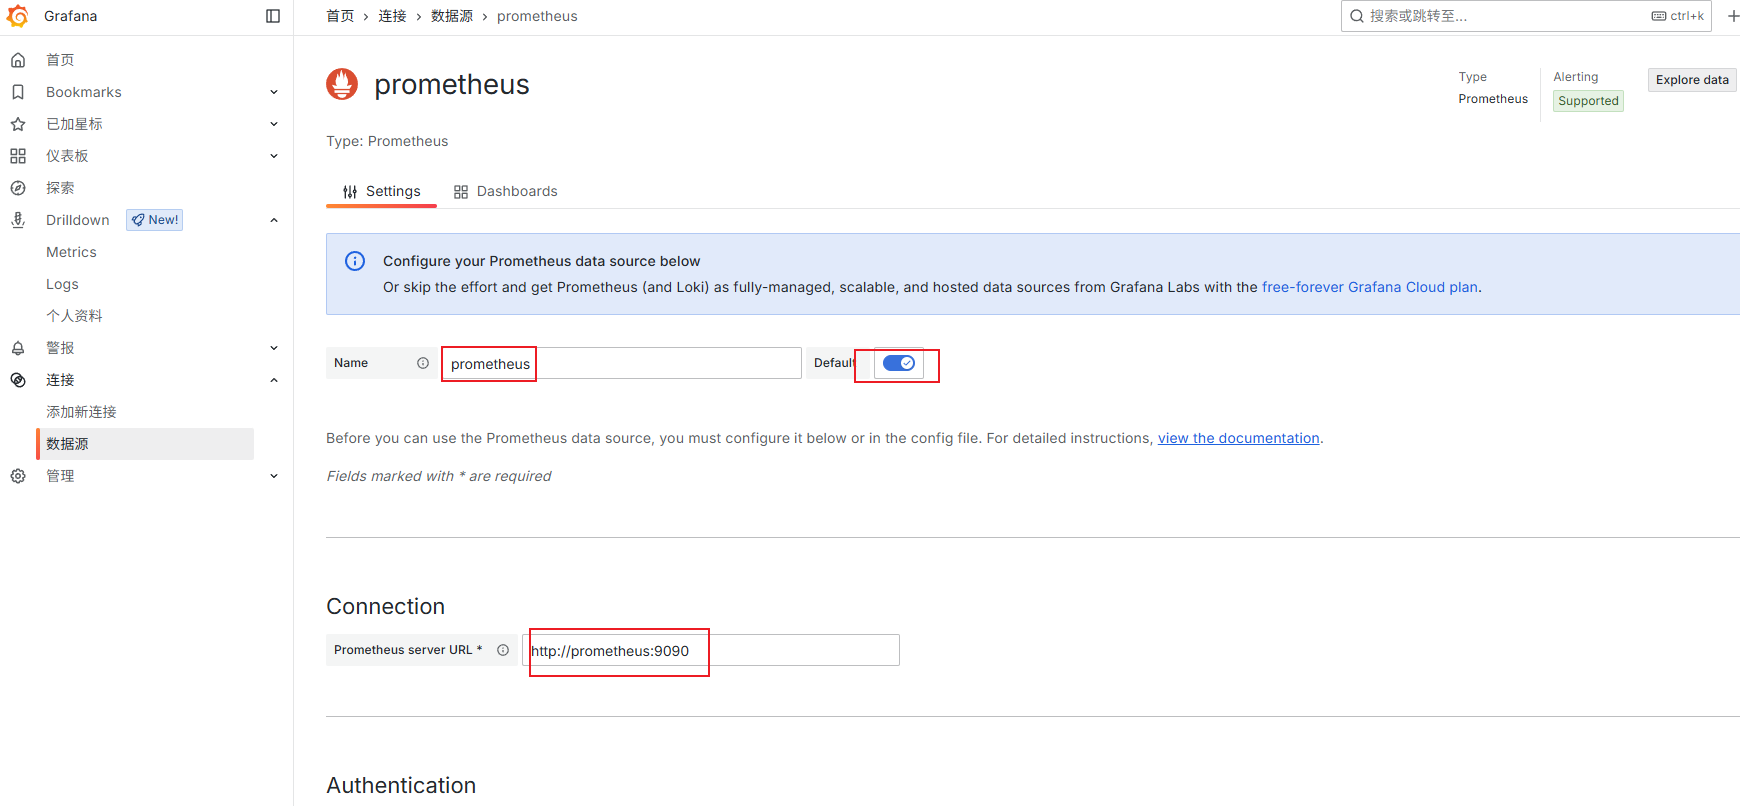Expand the 警报 section chevron
This screenshot has width=1740, height=806.
(x=274, y=348)
